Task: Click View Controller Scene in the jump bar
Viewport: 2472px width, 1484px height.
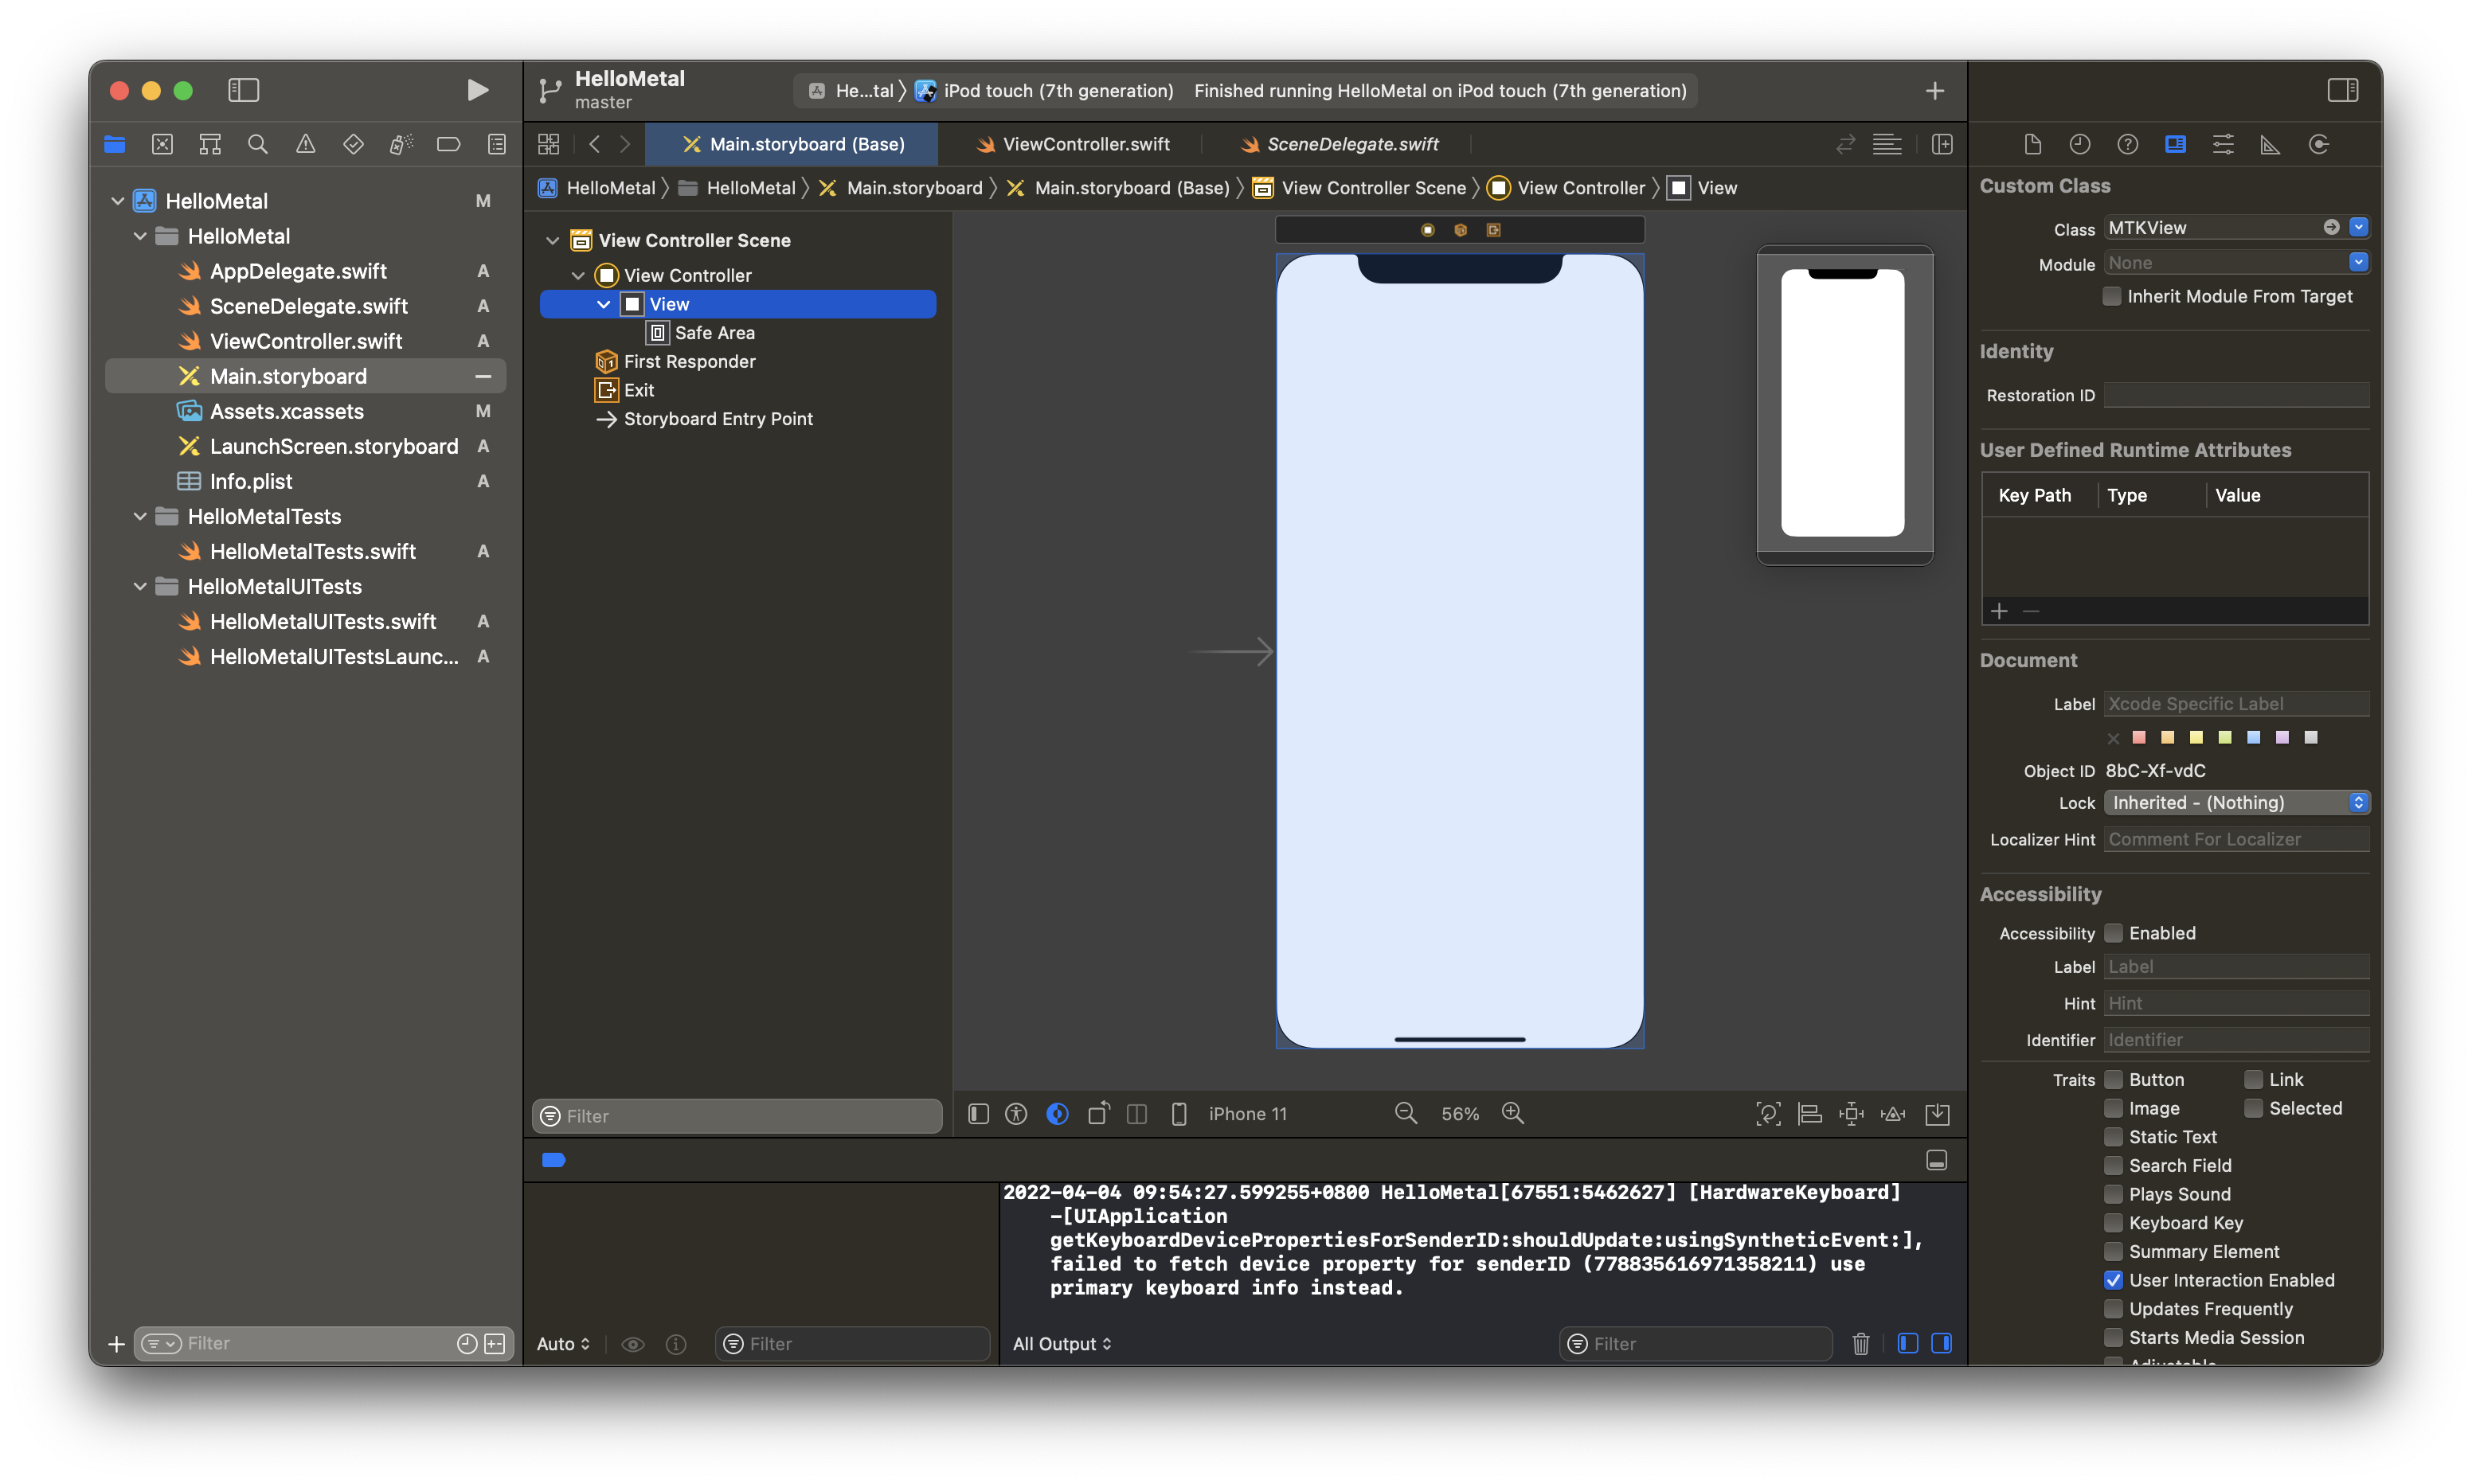Action: point(1361,188)
